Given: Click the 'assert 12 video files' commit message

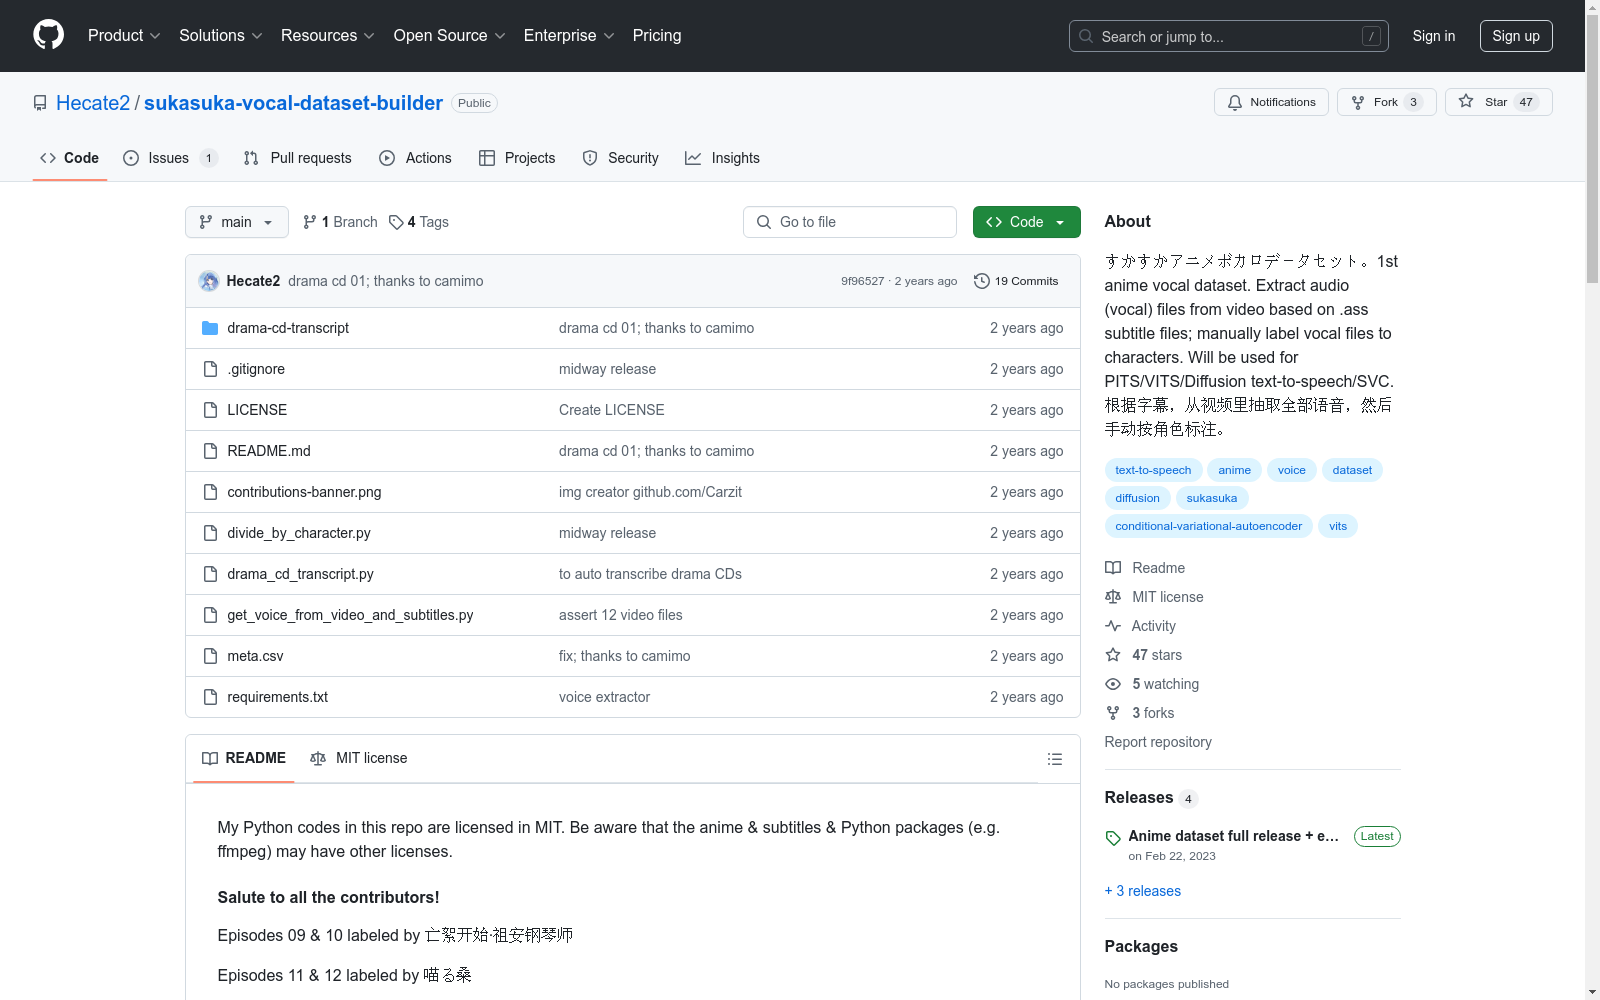Looking at the screenshot, I should (x=621, y=615).
